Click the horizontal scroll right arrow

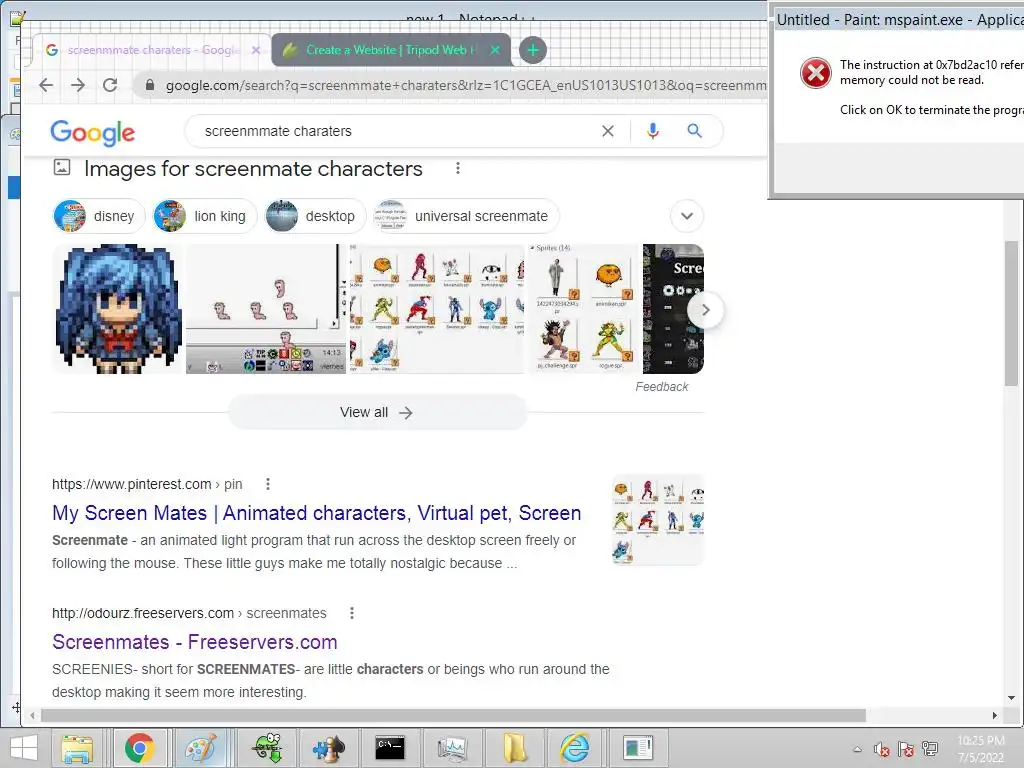tap(995, 716)
